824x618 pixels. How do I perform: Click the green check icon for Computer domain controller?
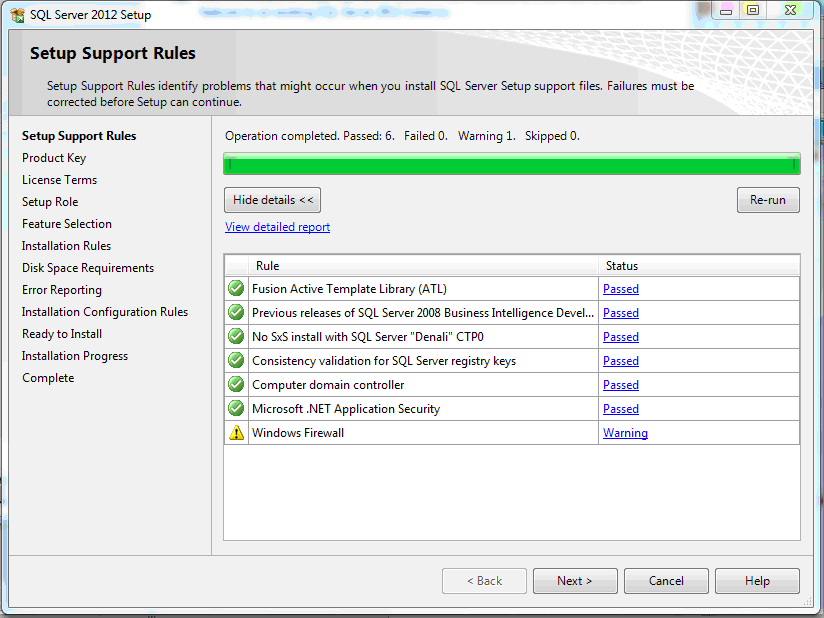click(x=236, y=385)
